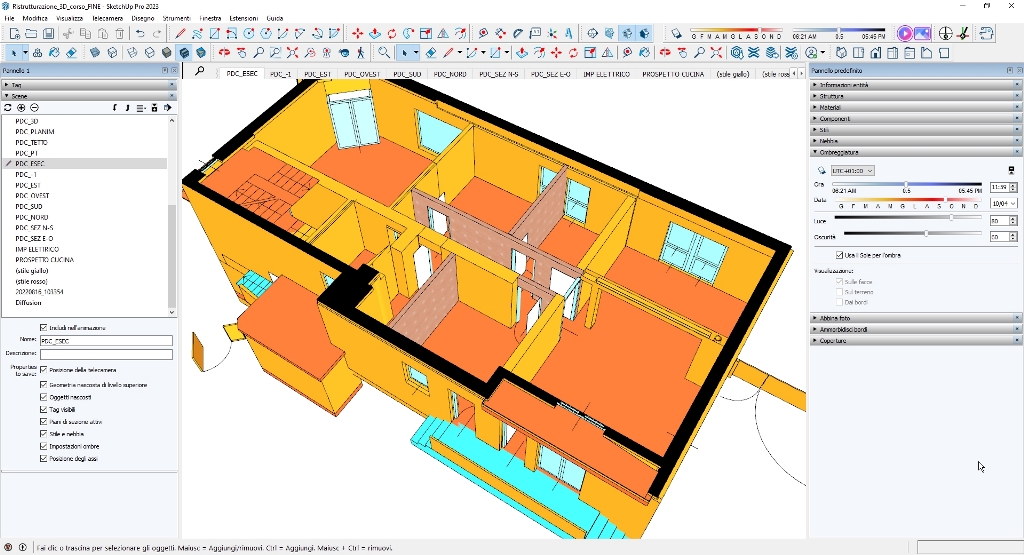
Task: Click the Open folder icon in toolbar
Action: (31, 33)
